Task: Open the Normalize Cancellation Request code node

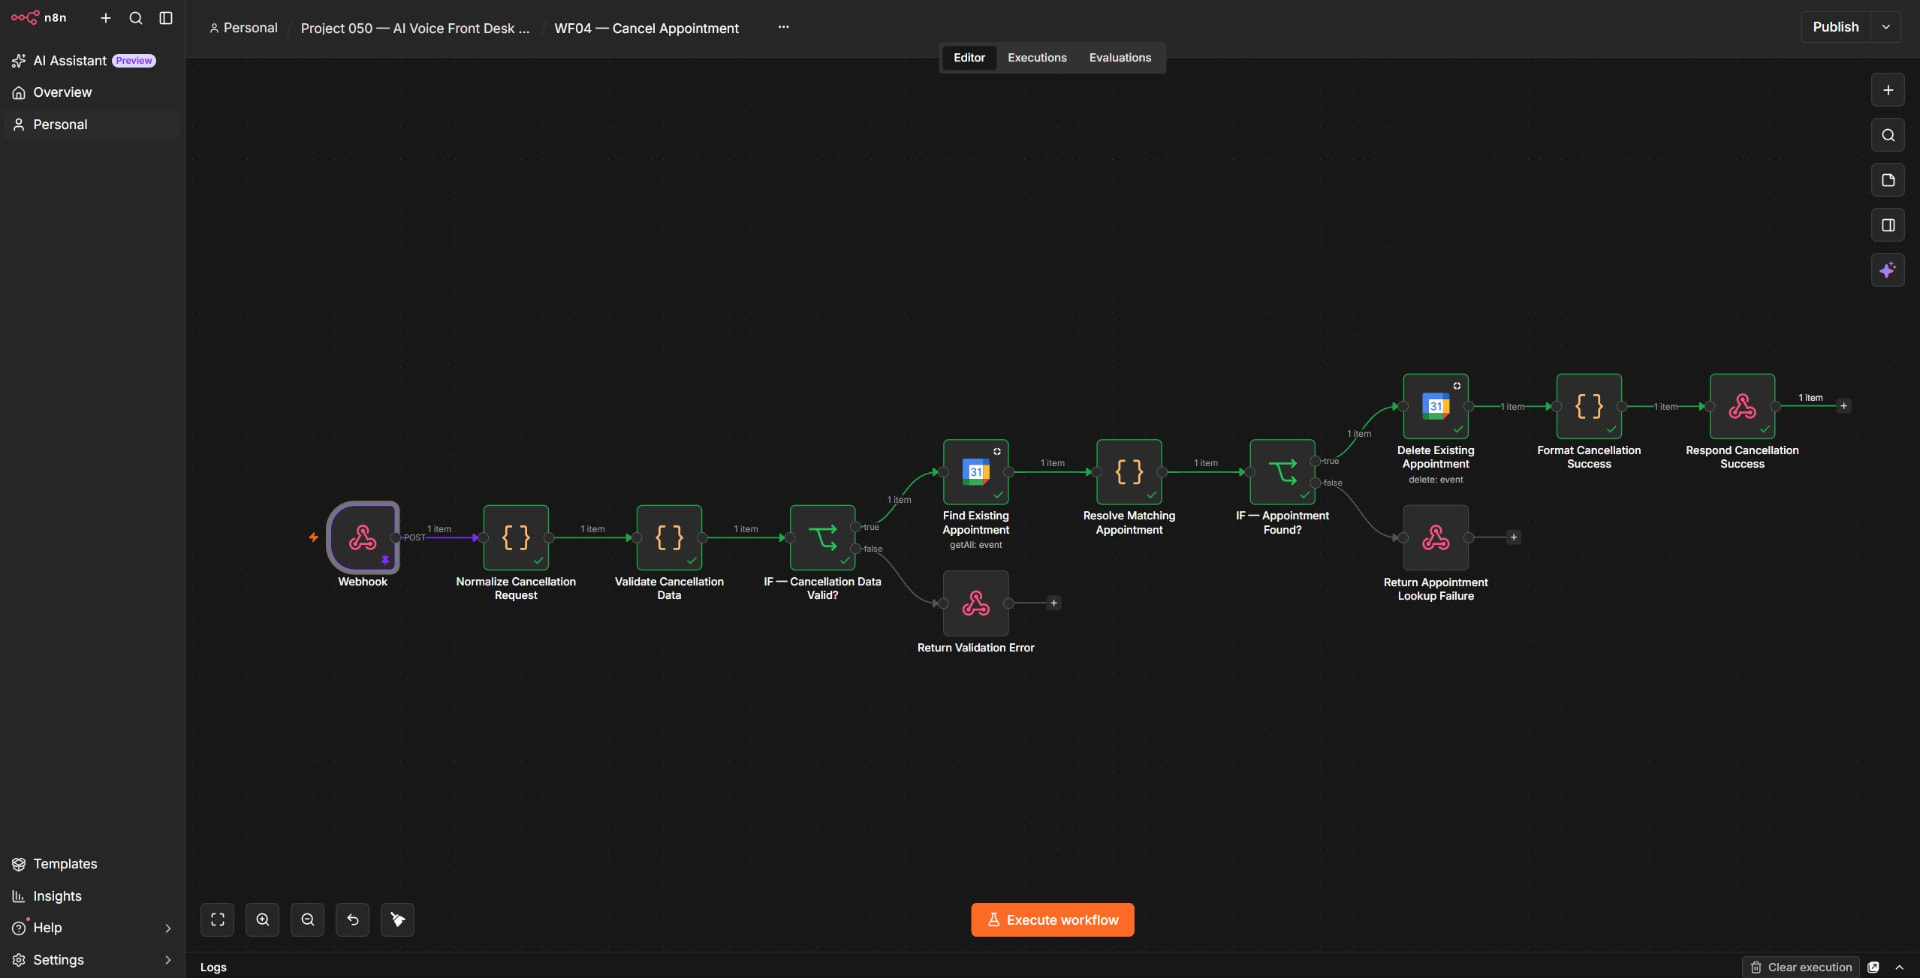Action: click(x=516, y=538)
